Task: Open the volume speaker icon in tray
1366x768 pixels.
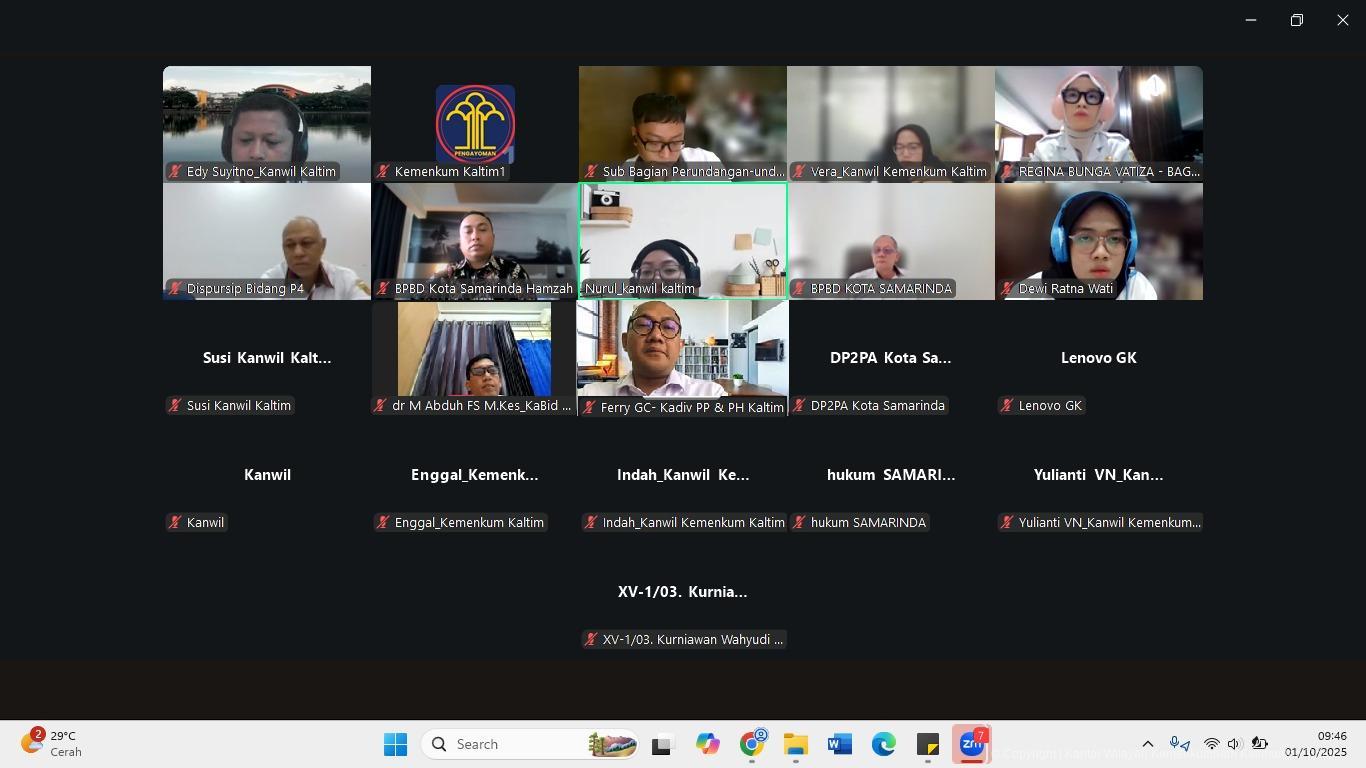Action: click(x=1234, y=744)
